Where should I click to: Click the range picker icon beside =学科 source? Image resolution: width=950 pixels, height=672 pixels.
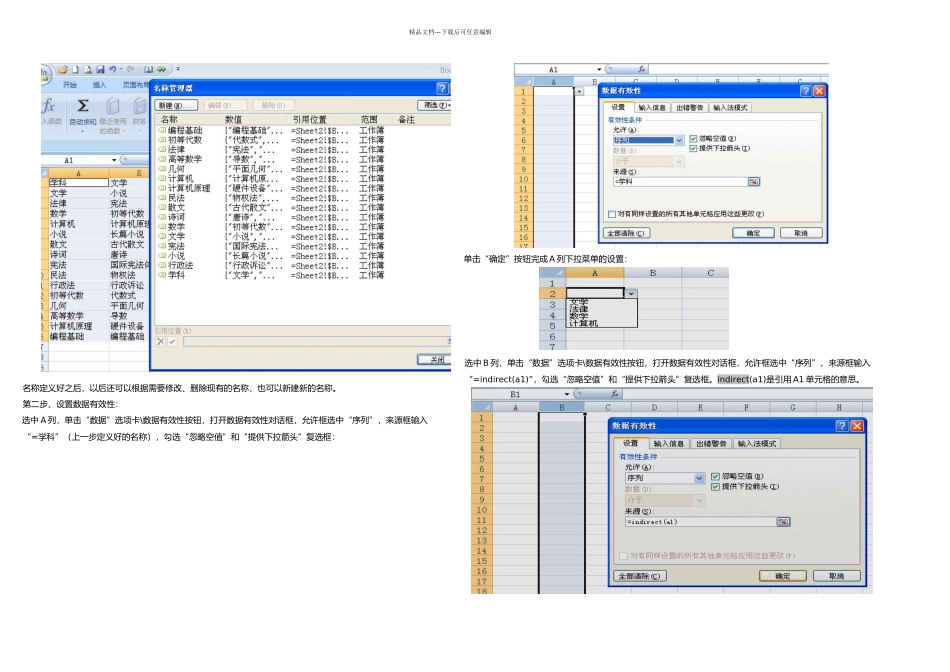click(x=753, y=181)
